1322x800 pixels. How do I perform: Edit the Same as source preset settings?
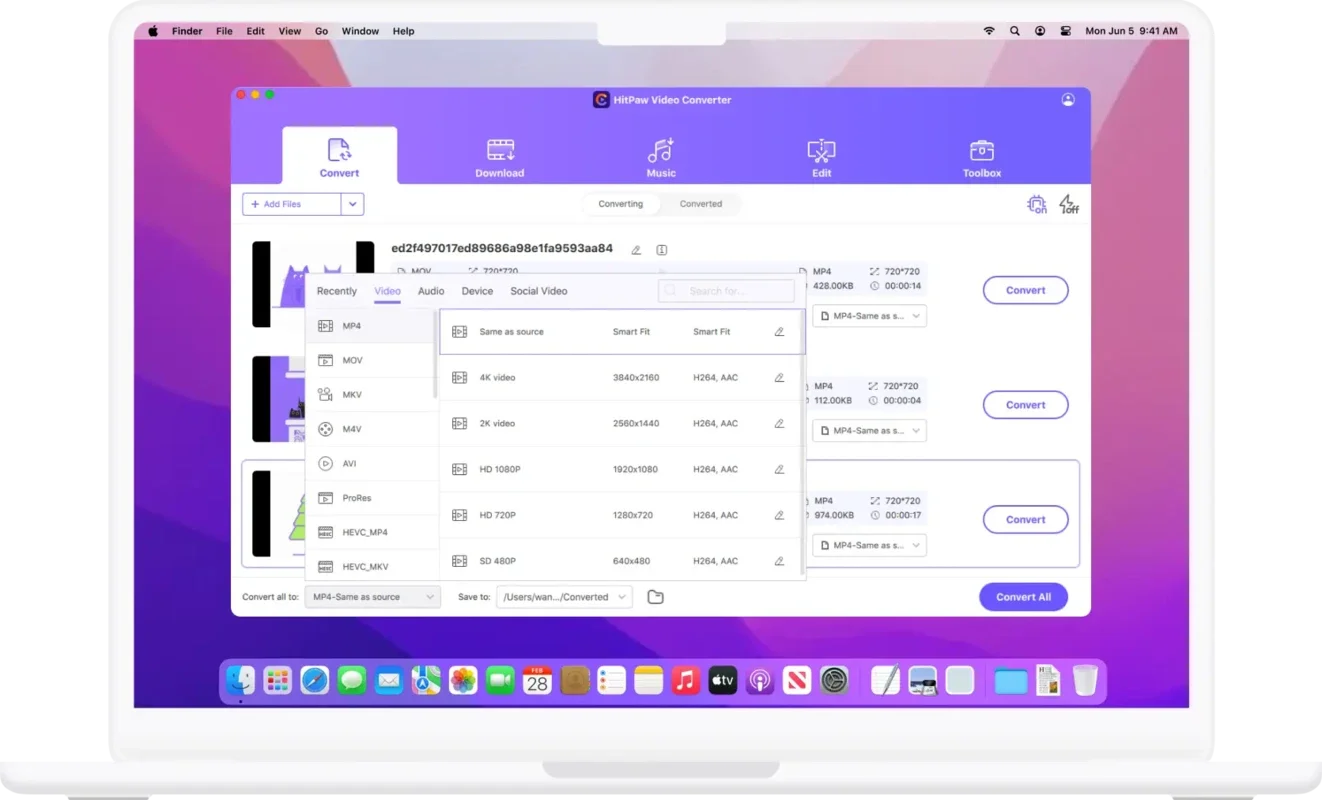tap(779, 332)
